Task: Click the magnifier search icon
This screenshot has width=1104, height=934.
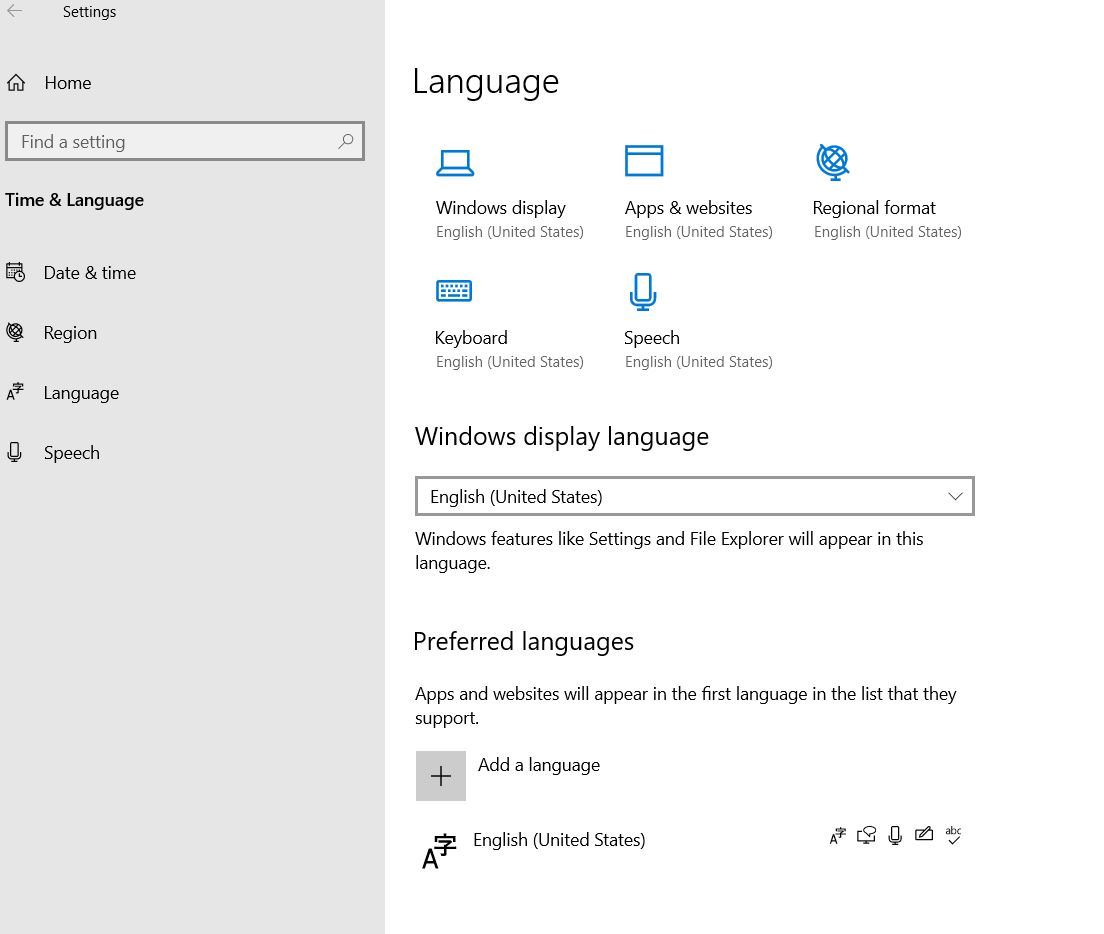Action: (346, 141)
